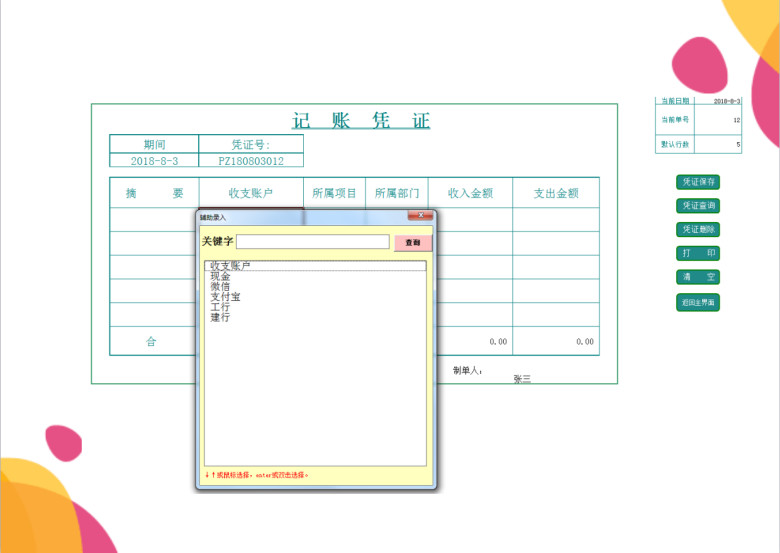Click the 返回主界面 button

(x=698, y=302)
